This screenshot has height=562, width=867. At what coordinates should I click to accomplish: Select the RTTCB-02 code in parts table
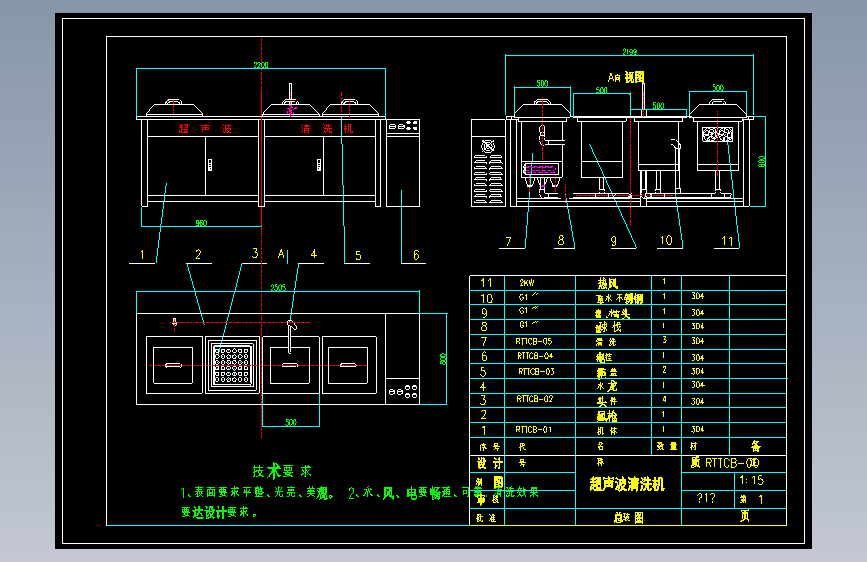(534, 399)
